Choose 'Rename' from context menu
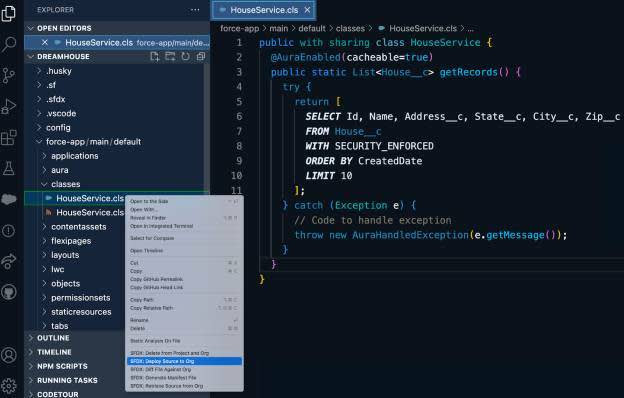This screenshot has width=624, height=398. tap(184, 320)
